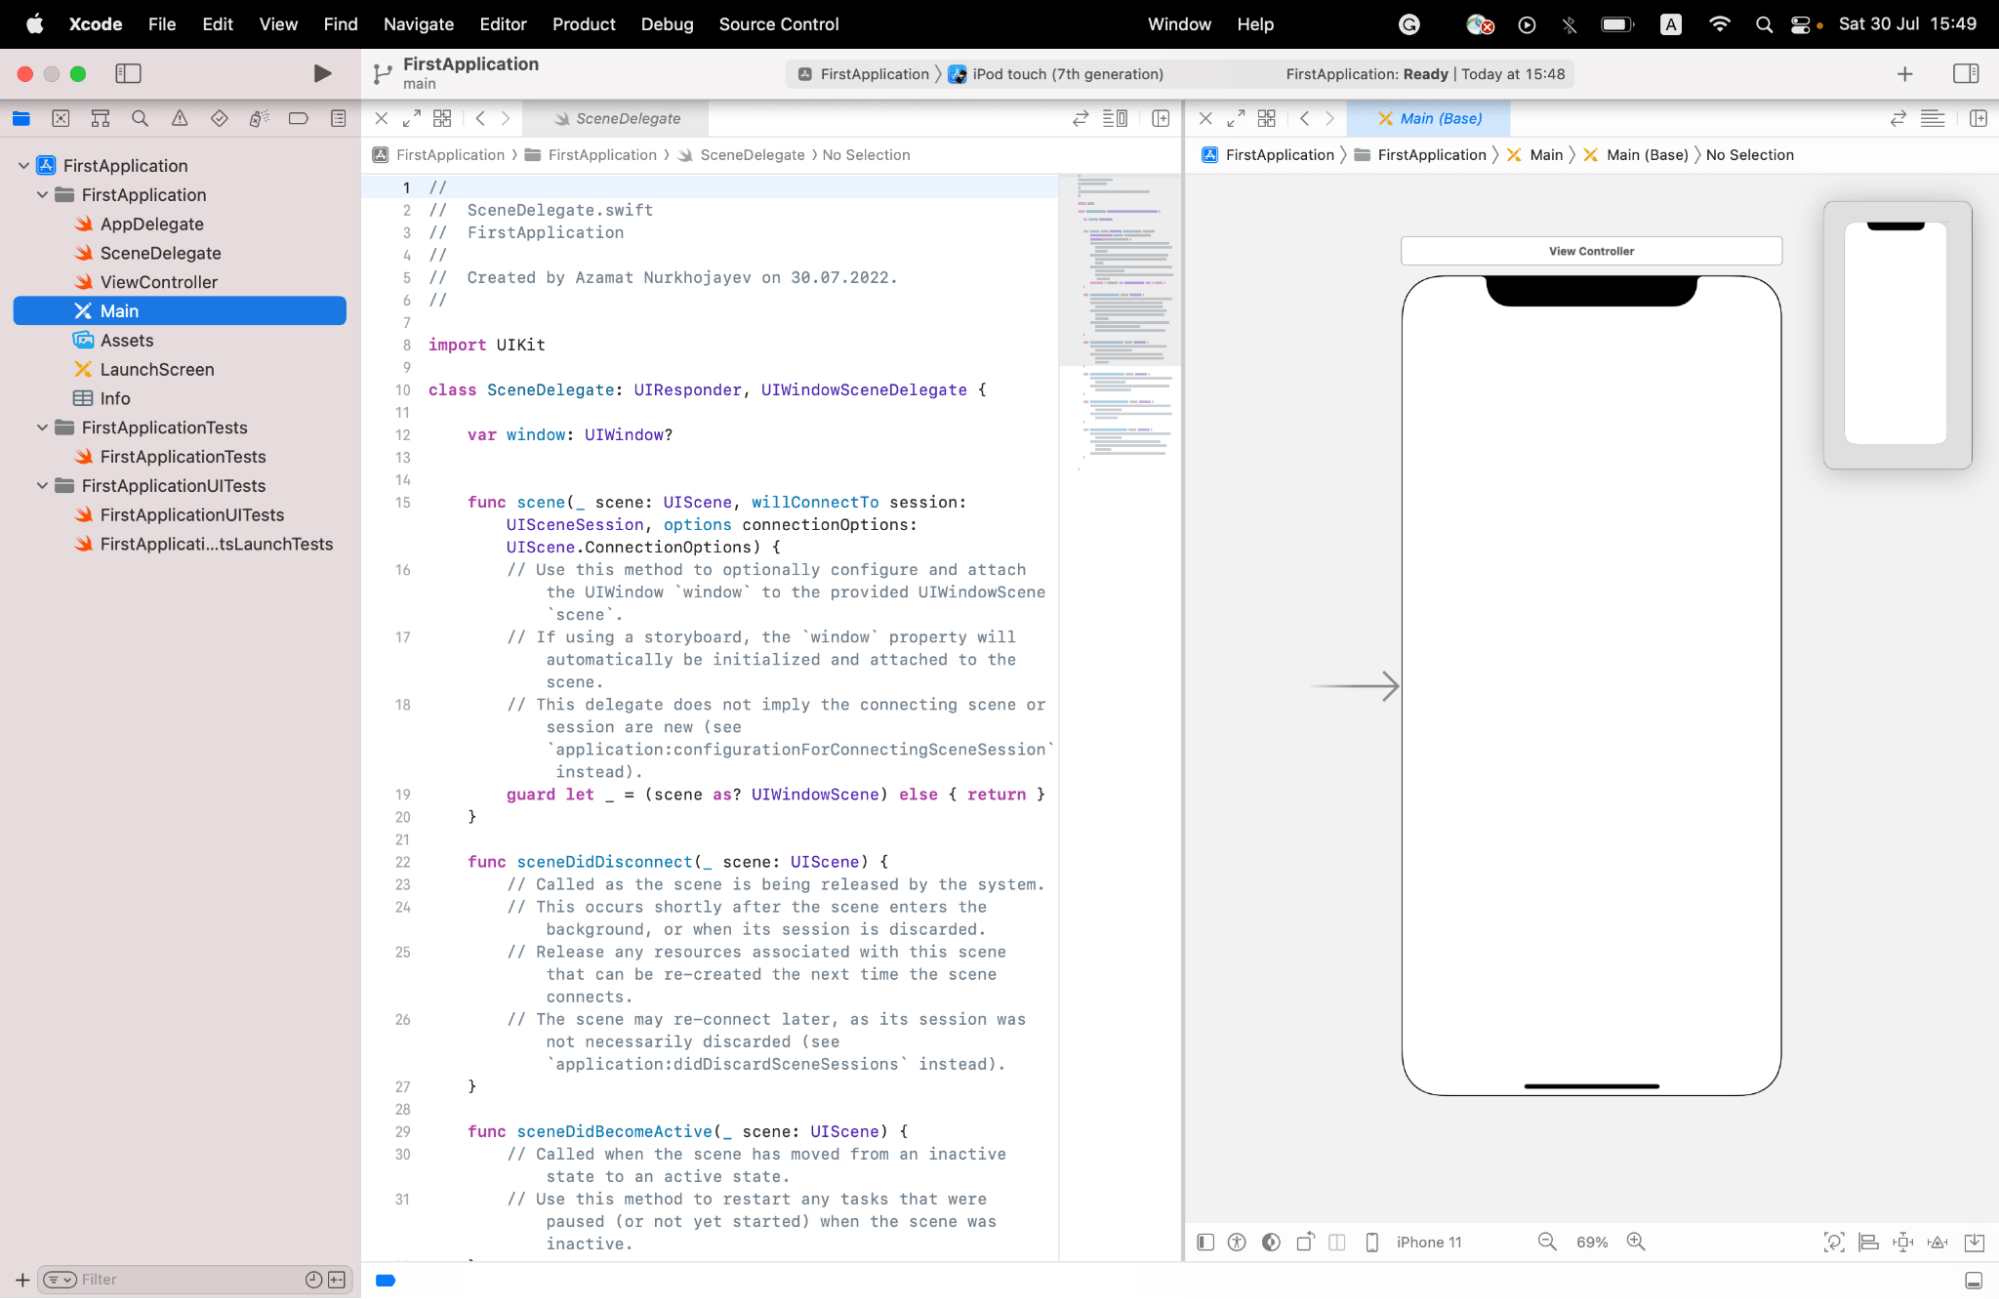Open the navigator filter options menu

60,1279
